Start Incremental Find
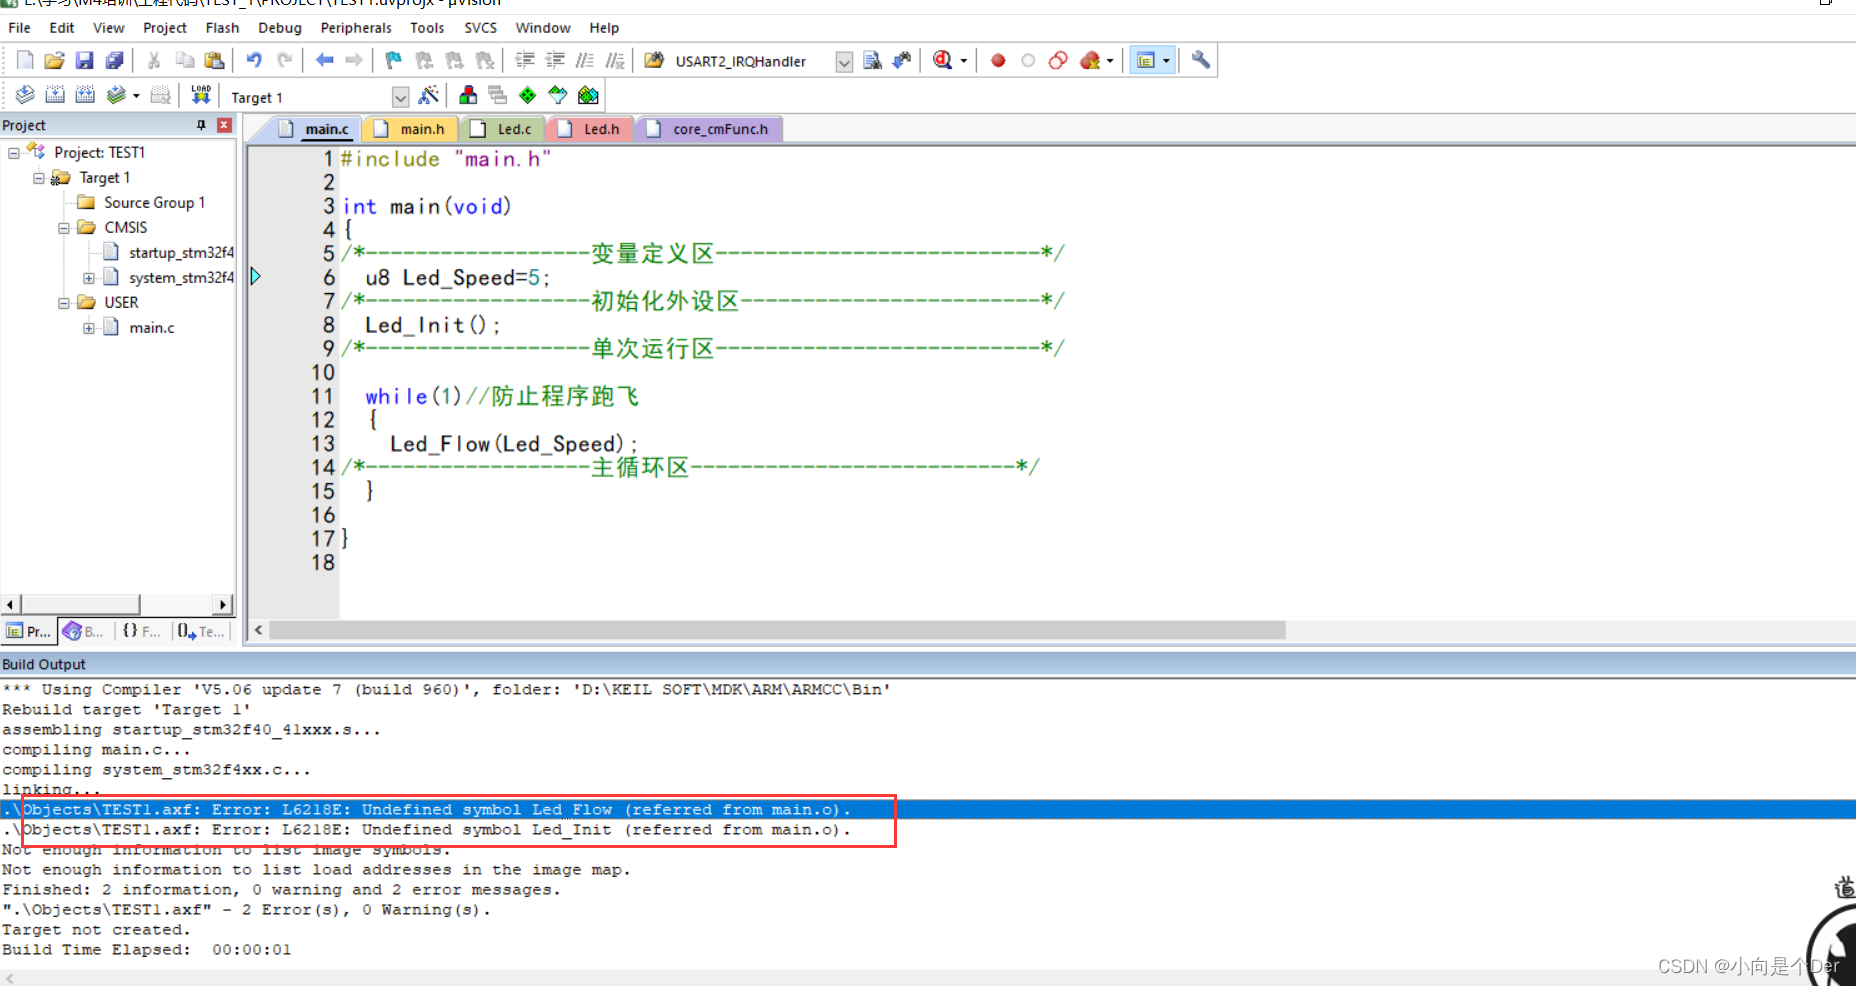The image size is (1856, 986). coord(902,60)
